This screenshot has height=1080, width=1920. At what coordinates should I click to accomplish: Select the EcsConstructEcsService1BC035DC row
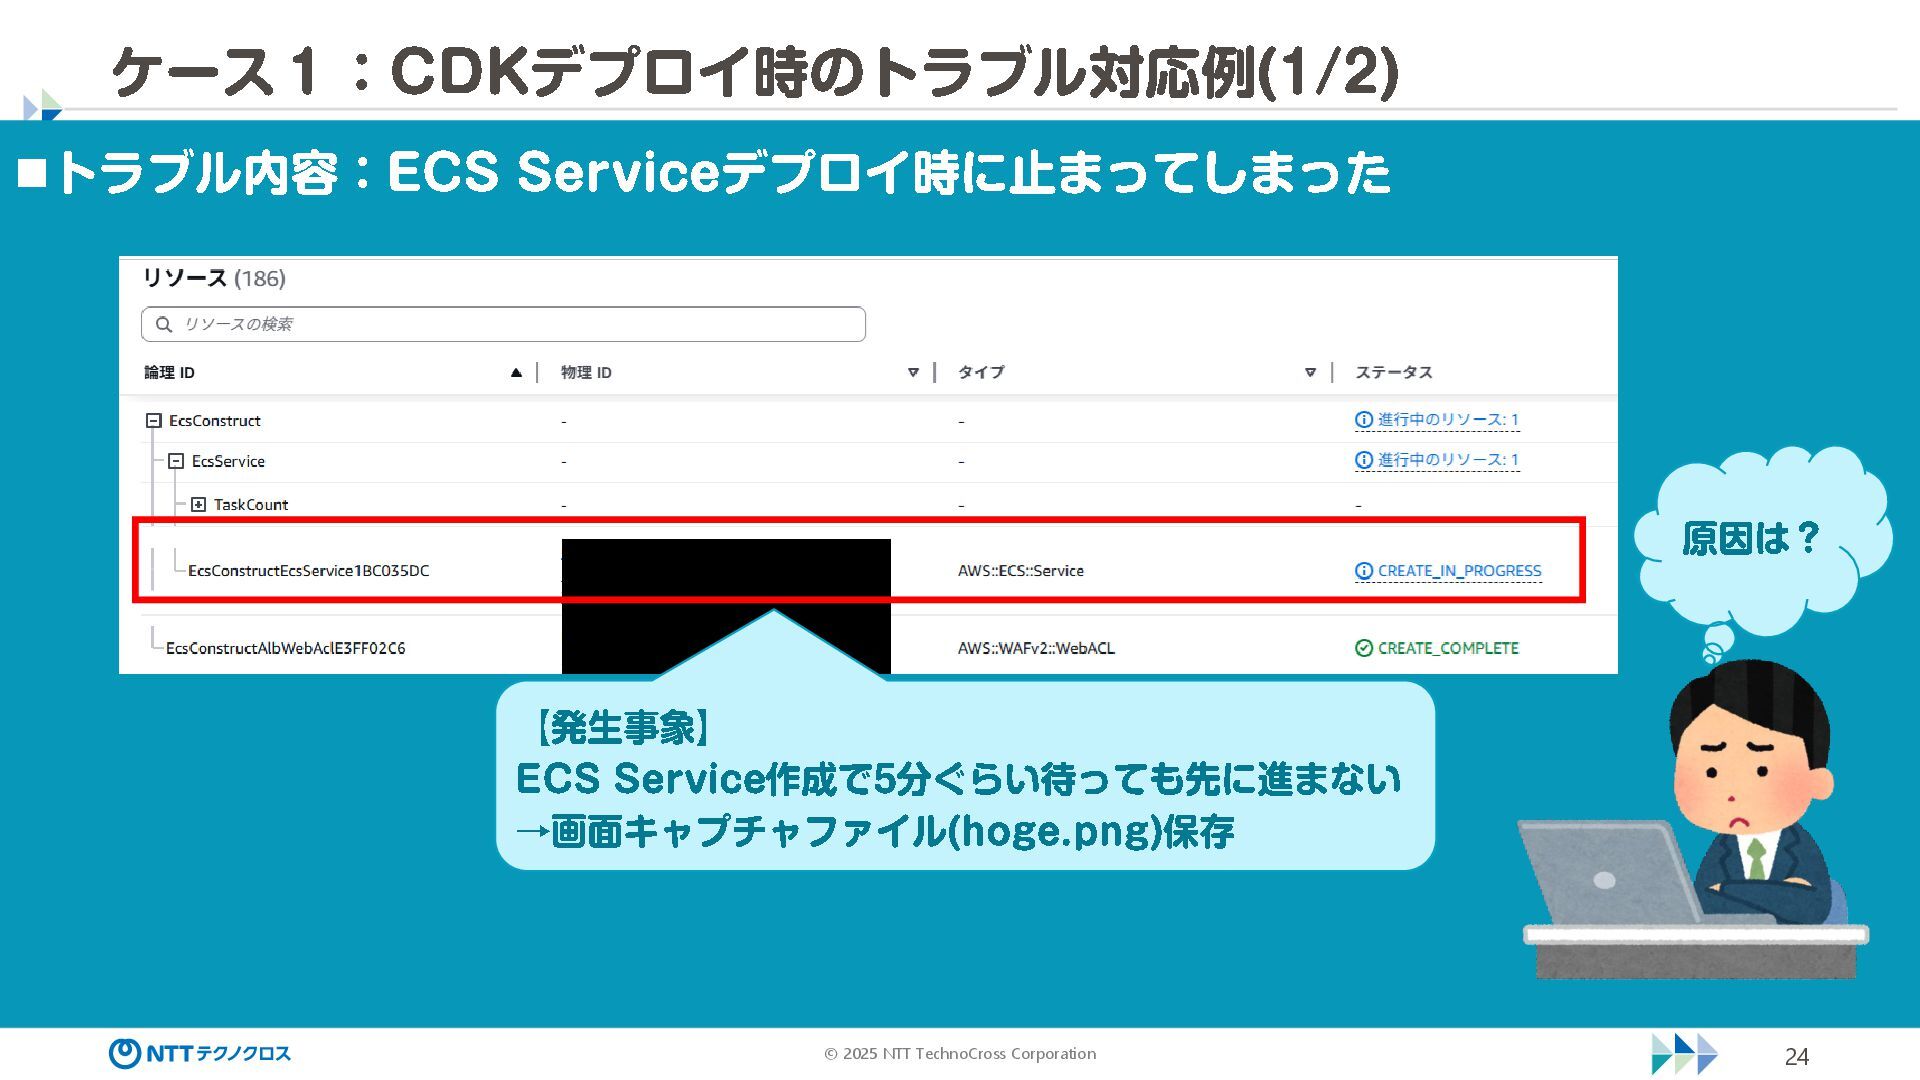point(308,571)
